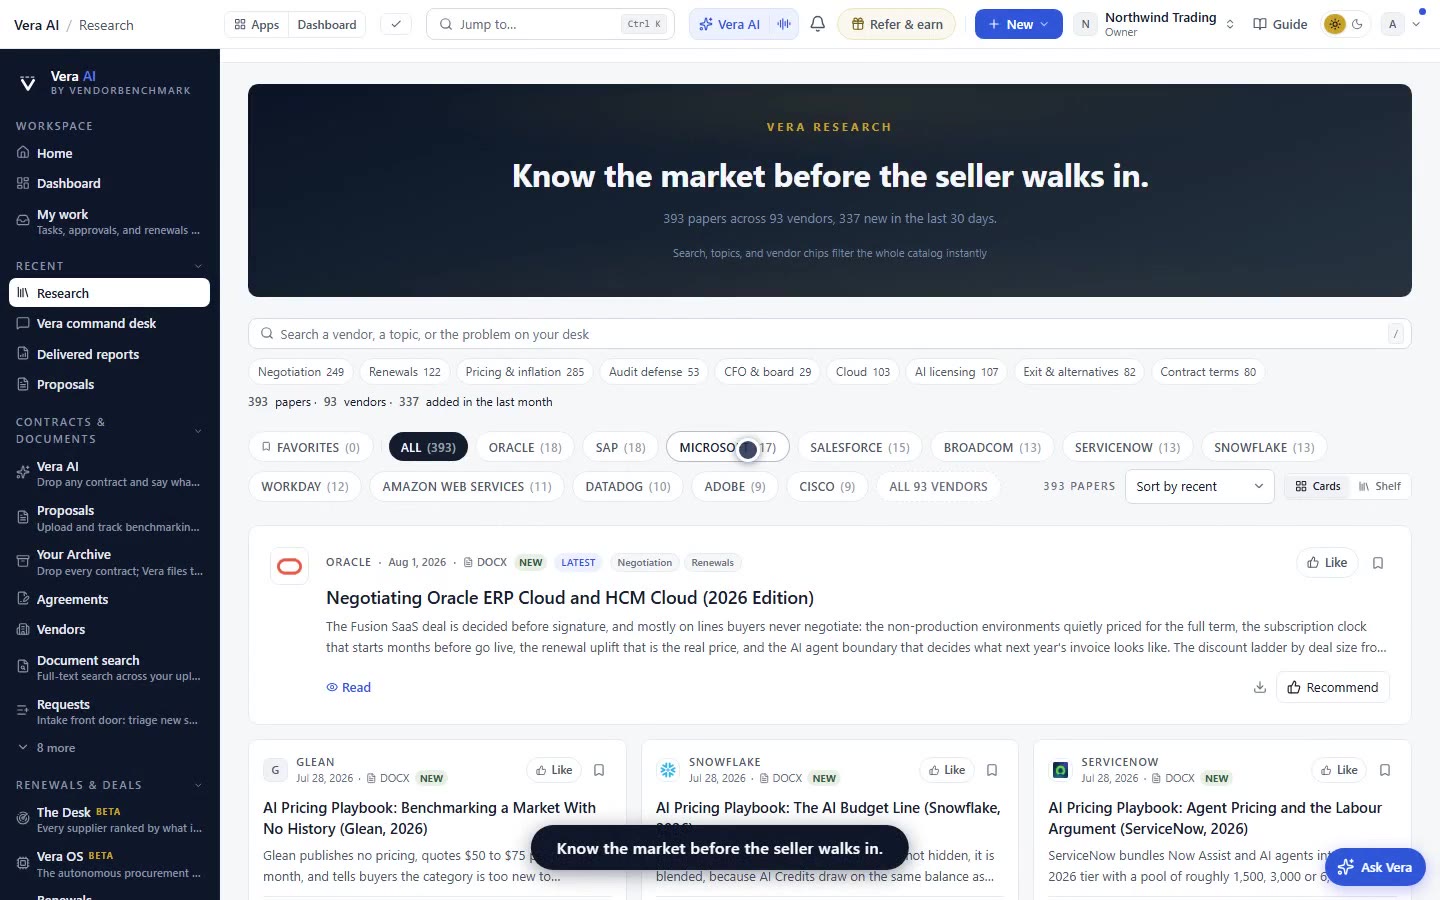Viewport: 1440px width, 900px height.
Task: Download the Oracle paper
Action: click(1260, 687)
